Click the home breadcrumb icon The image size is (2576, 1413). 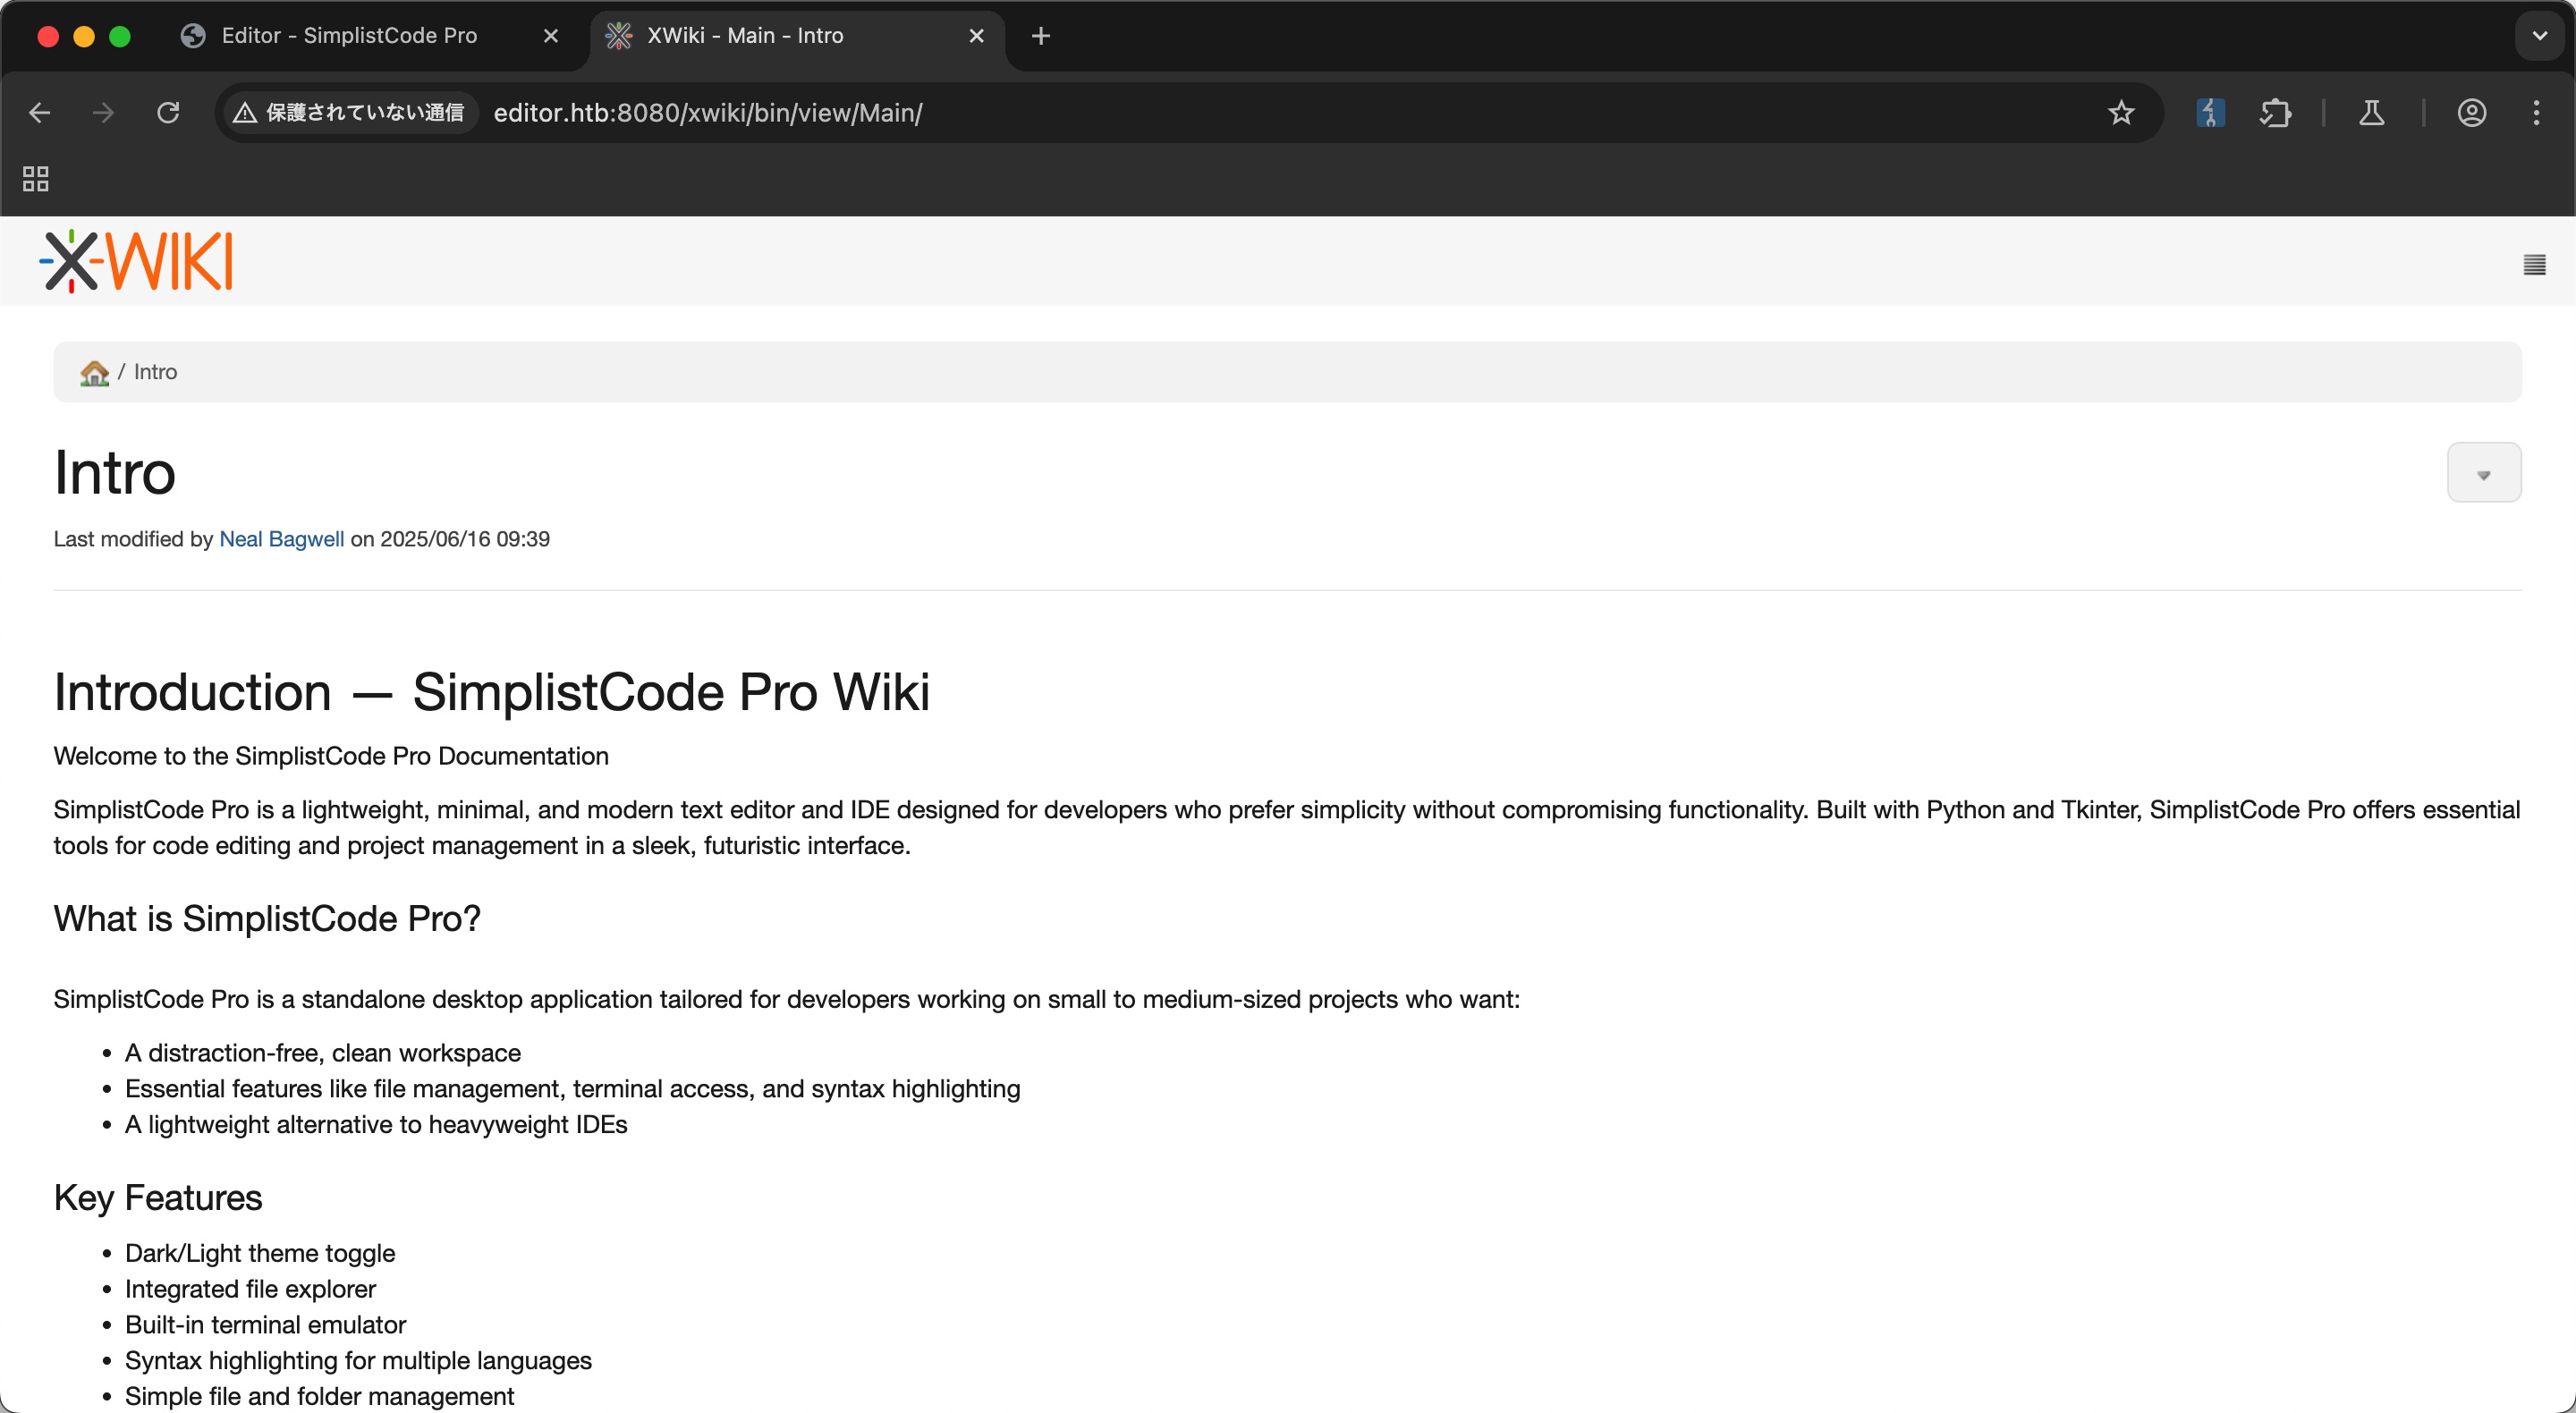point(94,373)
